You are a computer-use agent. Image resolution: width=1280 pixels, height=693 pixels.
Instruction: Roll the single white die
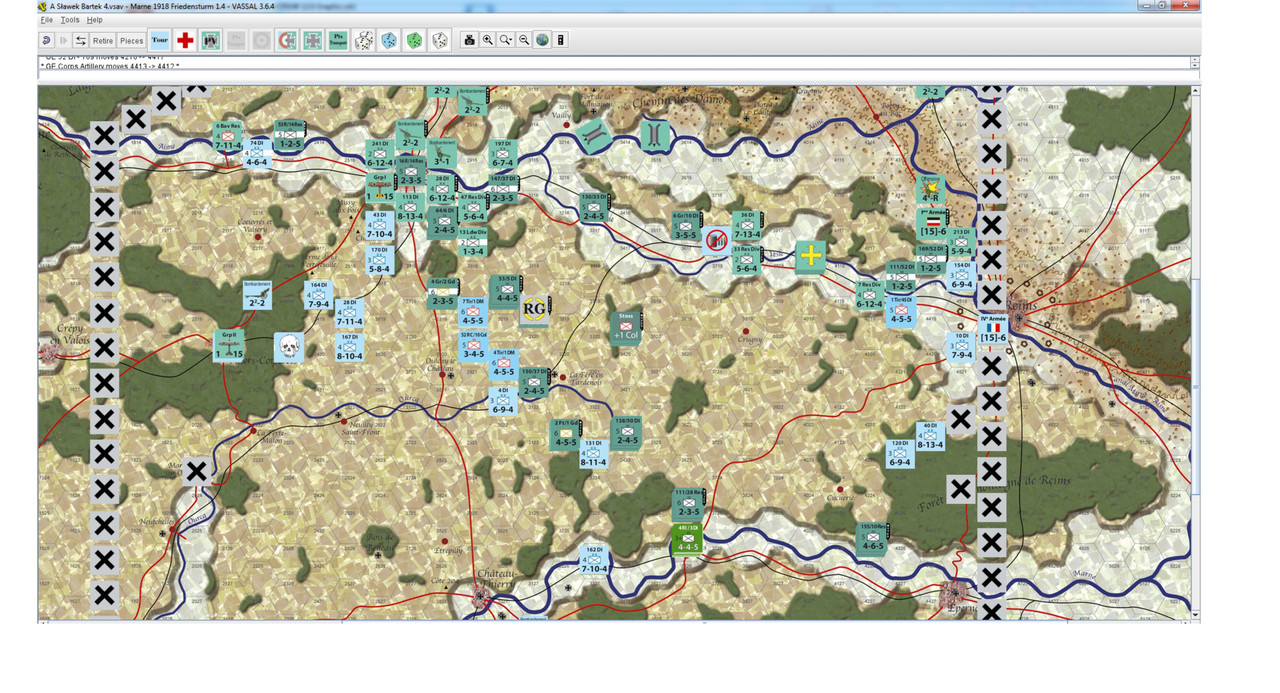coord(440,41)
